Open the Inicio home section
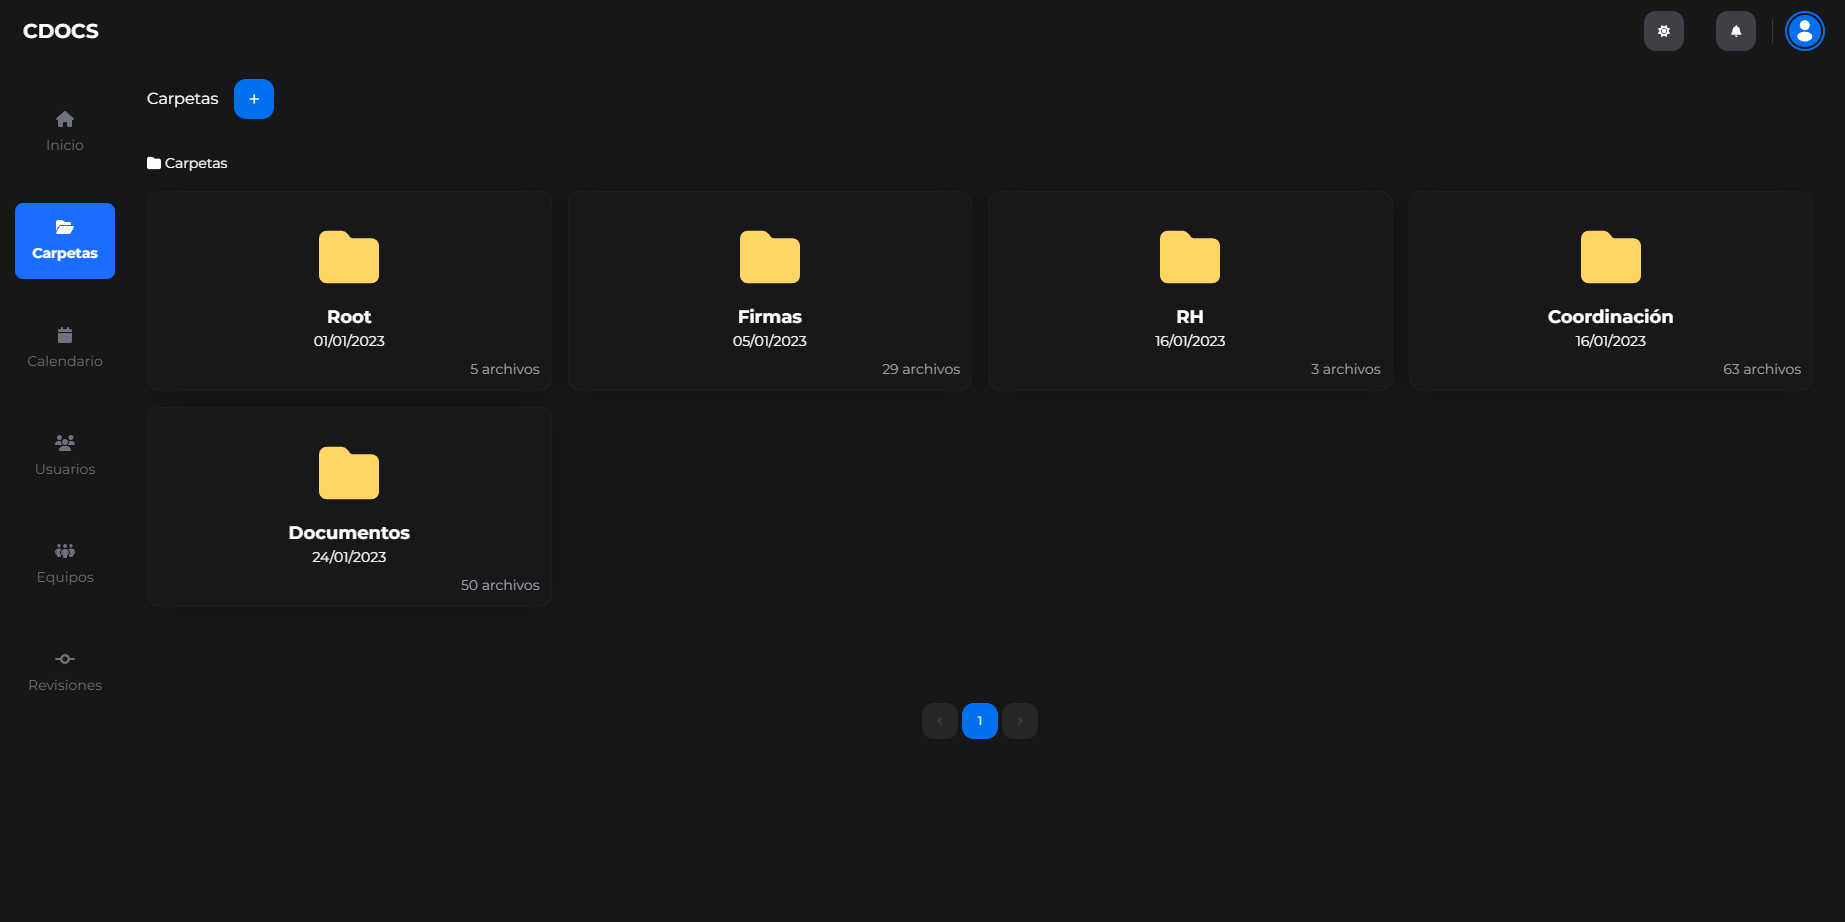This screenshot has width=1845, height=922. pyautogui.click(x=64, y=131)
